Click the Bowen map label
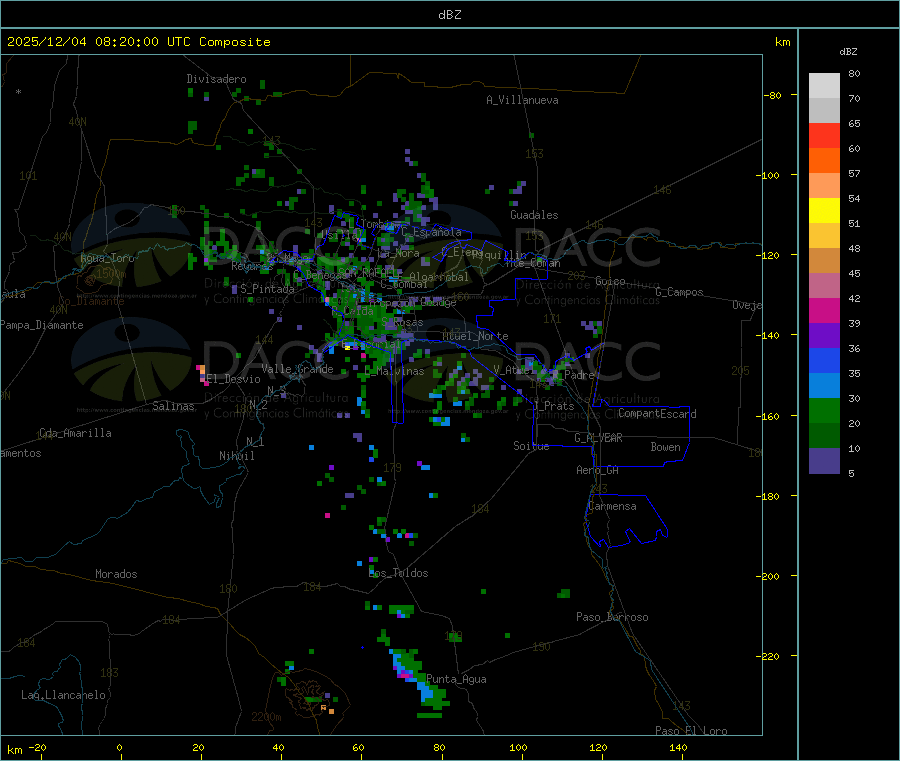 pyautogui.click(x=665, y=447)
